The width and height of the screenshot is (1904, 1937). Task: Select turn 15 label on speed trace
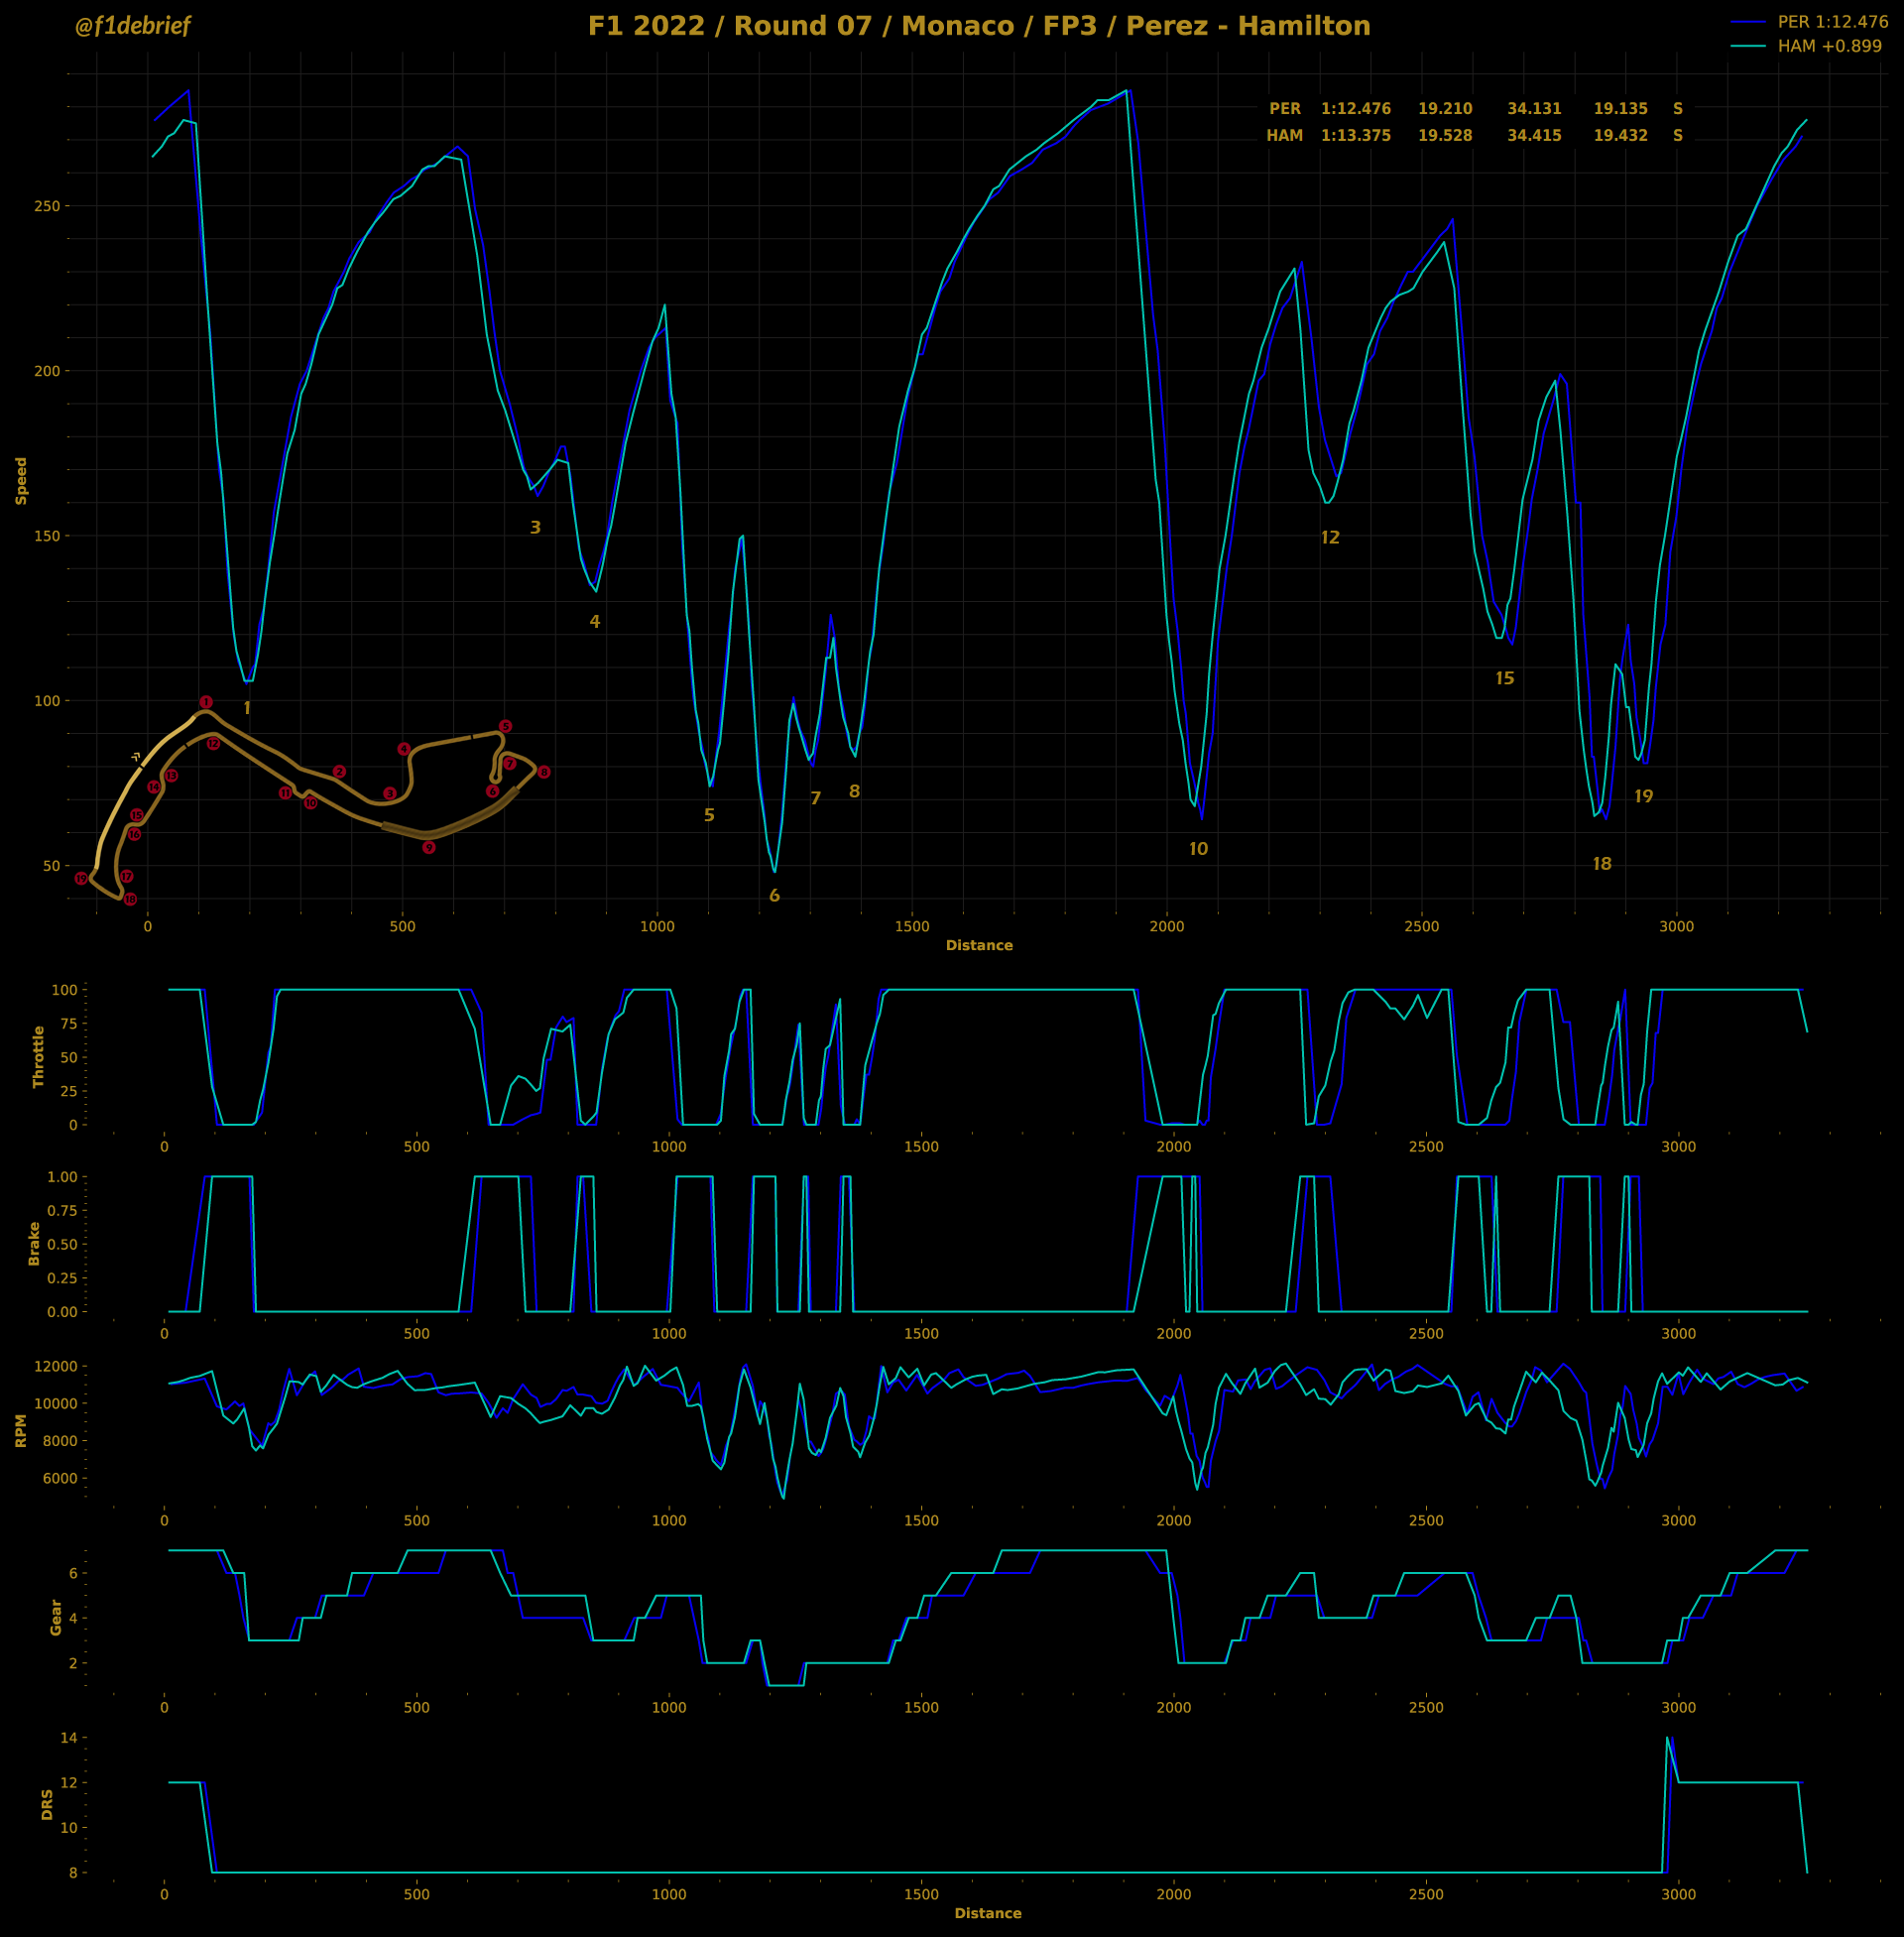(x=1505, y=678)
